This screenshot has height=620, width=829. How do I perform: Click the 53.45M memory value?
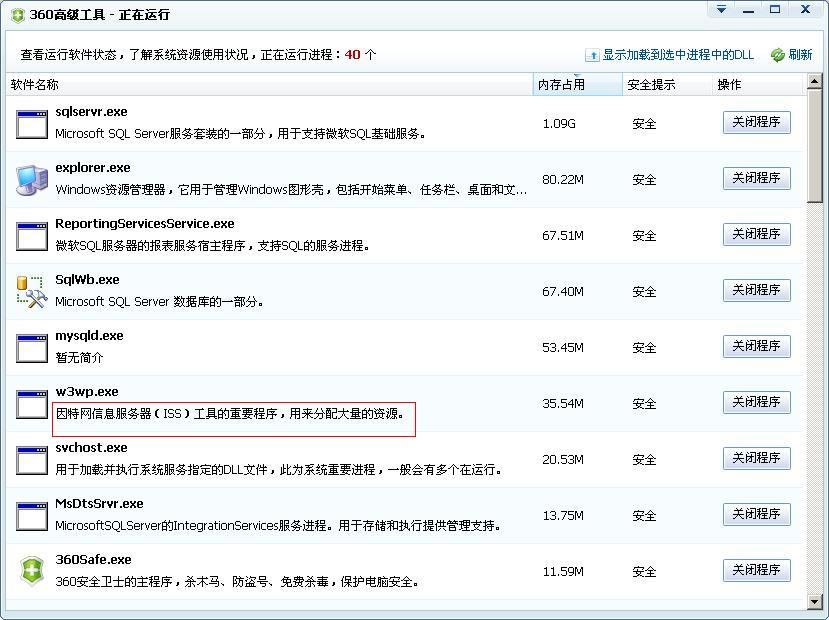point(563,348)
